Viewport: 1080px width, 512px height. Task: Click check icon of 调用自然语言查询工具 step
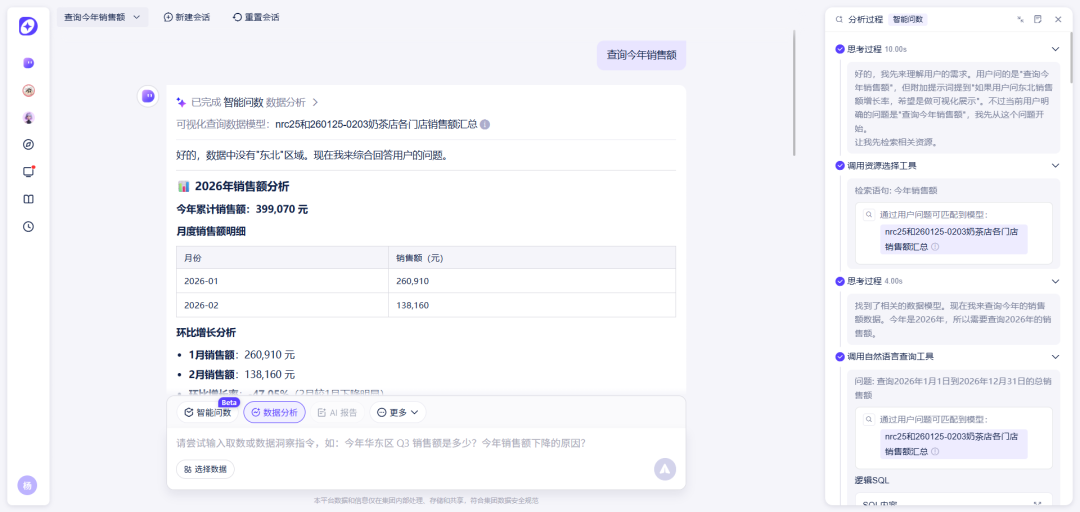pos(840,356)
